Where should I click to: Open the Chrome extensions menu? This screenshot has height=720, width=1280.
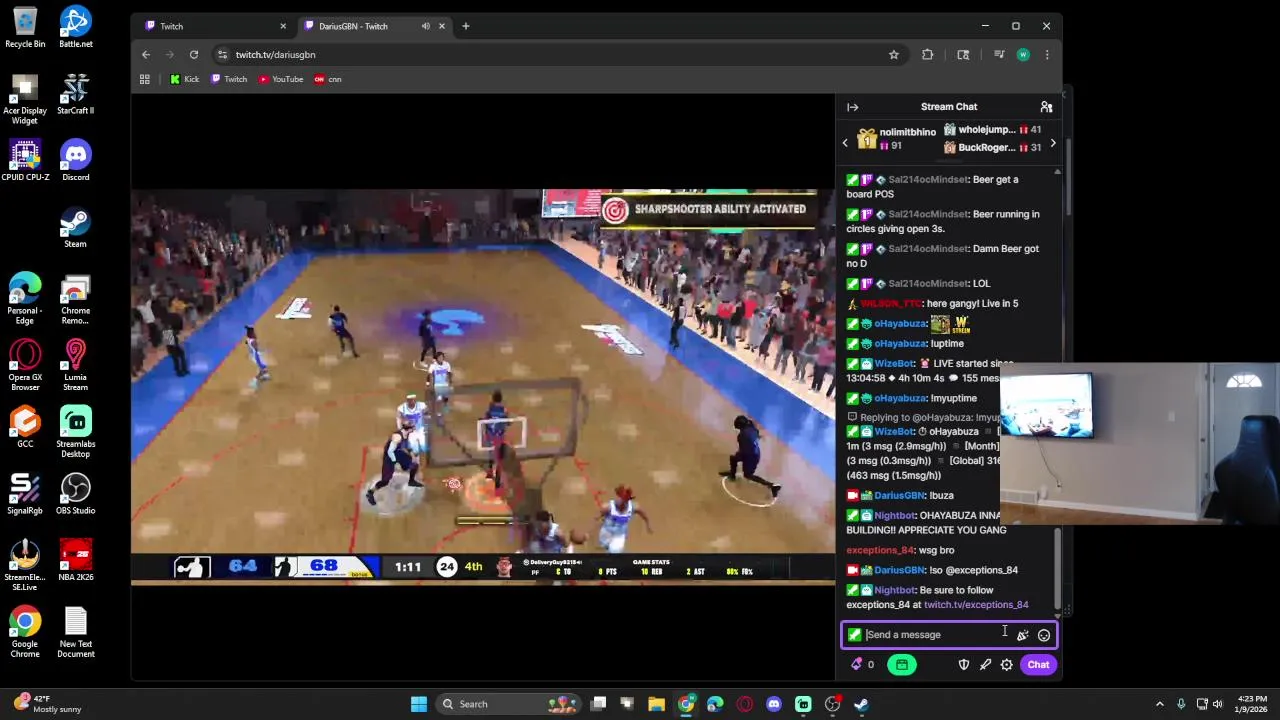coord(927,54)
